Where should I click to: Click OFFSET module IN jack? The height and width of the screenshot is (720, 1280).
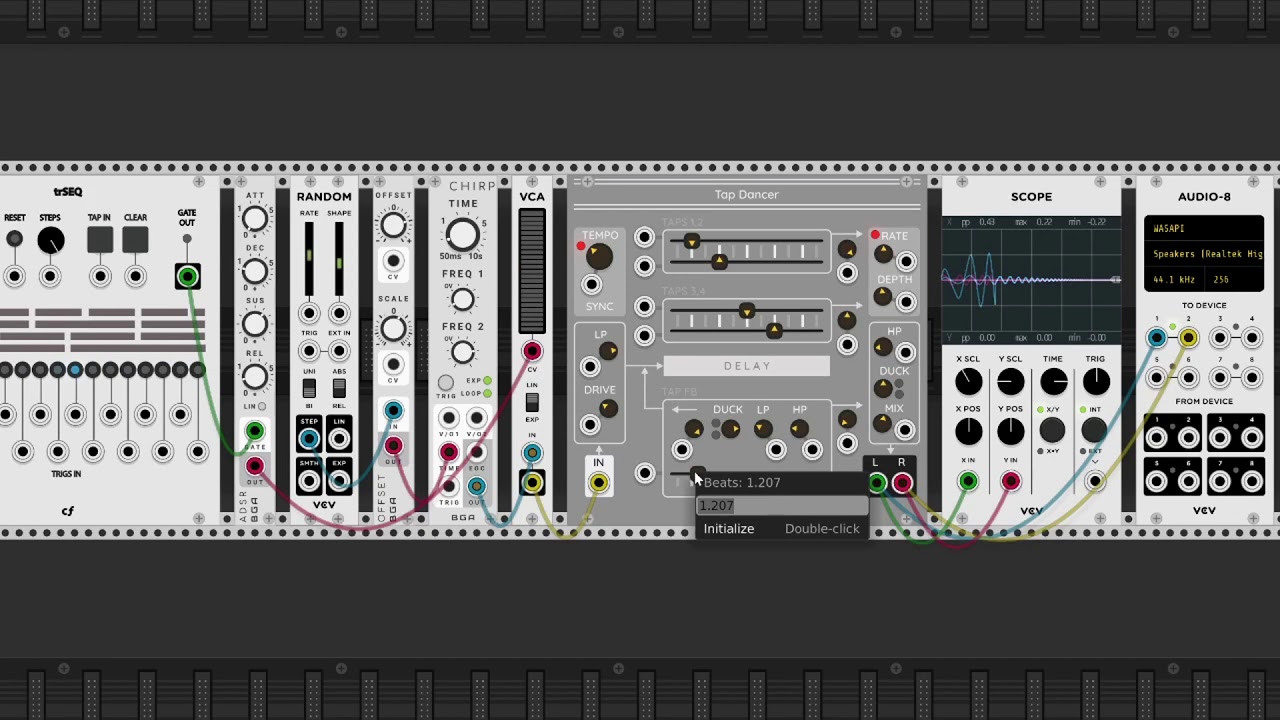point(393,410)
